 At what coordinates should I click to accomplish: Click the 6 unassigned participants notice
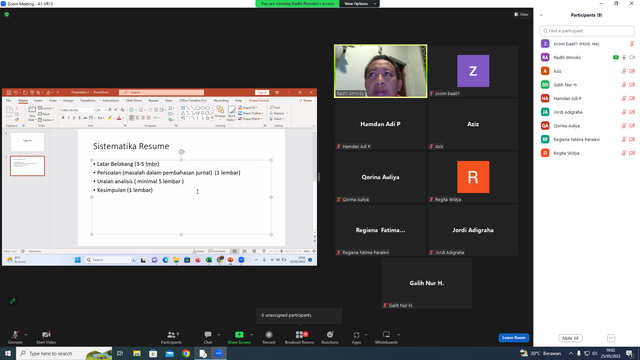tap(299, 315)
